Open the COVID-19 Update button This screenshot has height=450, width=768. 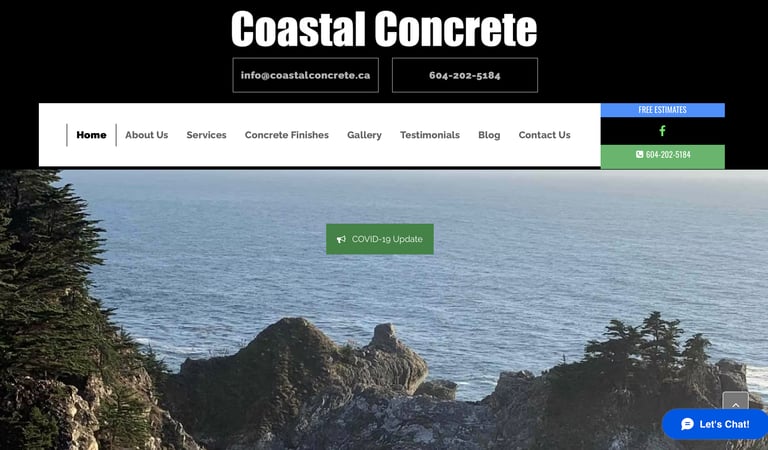pyautogui.click(x=380, y=239)
